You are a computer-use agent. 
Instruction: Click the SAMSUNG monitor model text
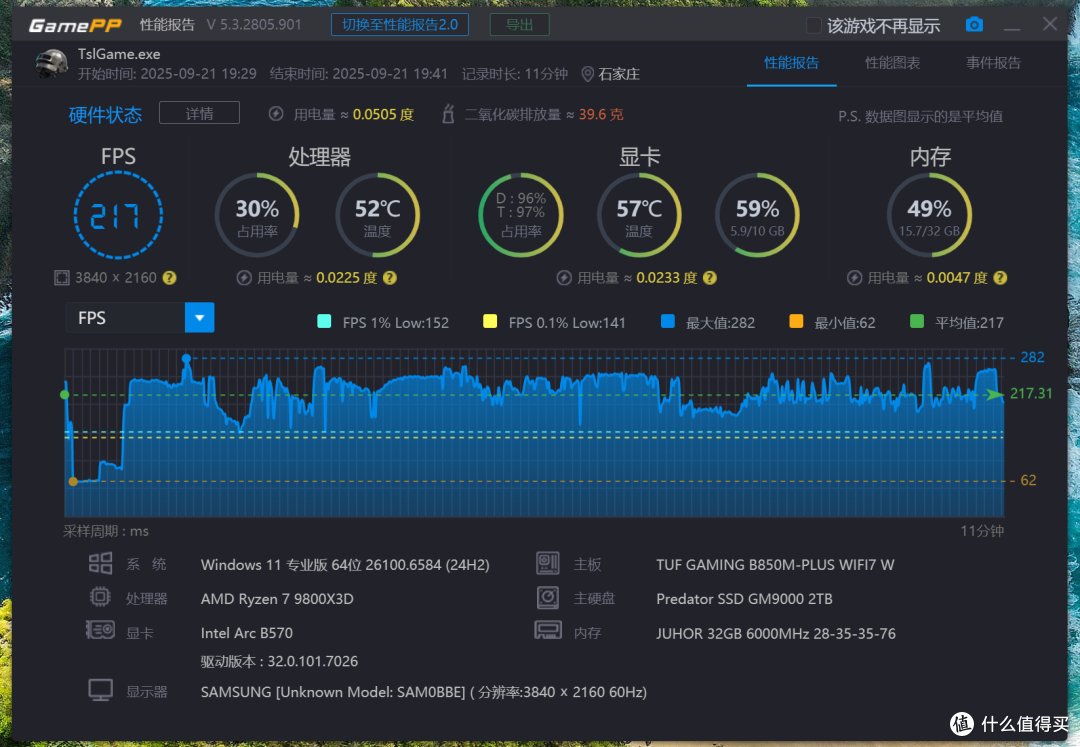424,692
